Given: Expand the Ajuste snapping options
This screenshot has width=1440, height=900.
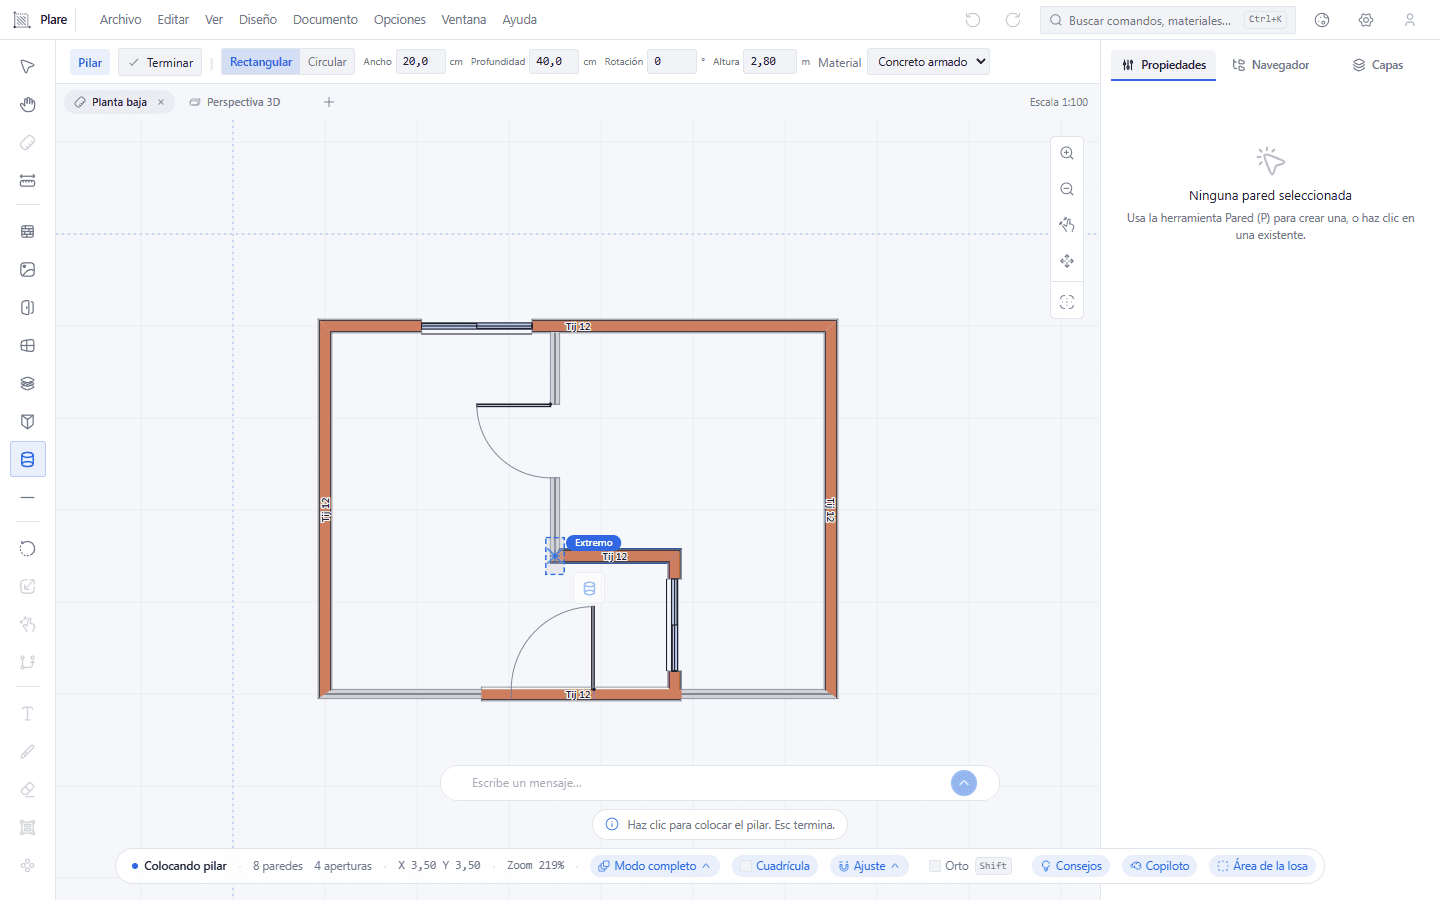Looking at the screenshot, I should [x=869, y=866].
